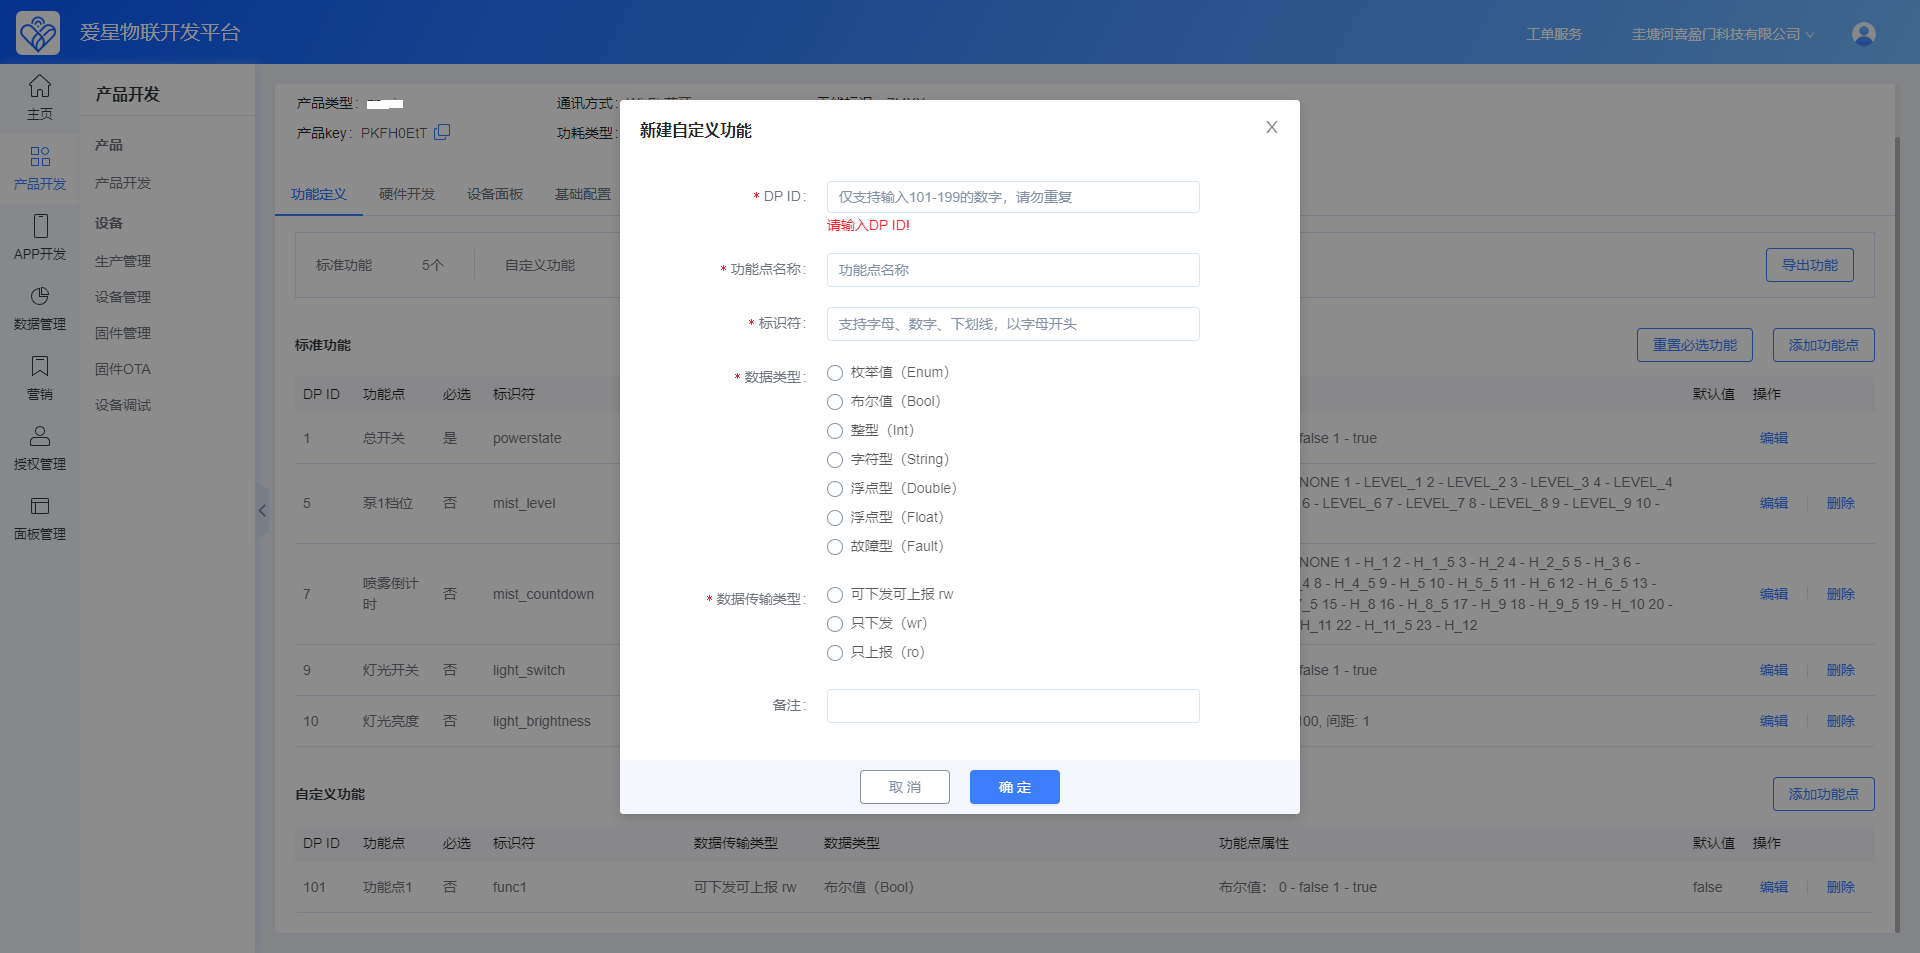Open 设备管理 in the sidebar
The width and height of the screenshot is (1920, 953).
[x=123, y=297]
